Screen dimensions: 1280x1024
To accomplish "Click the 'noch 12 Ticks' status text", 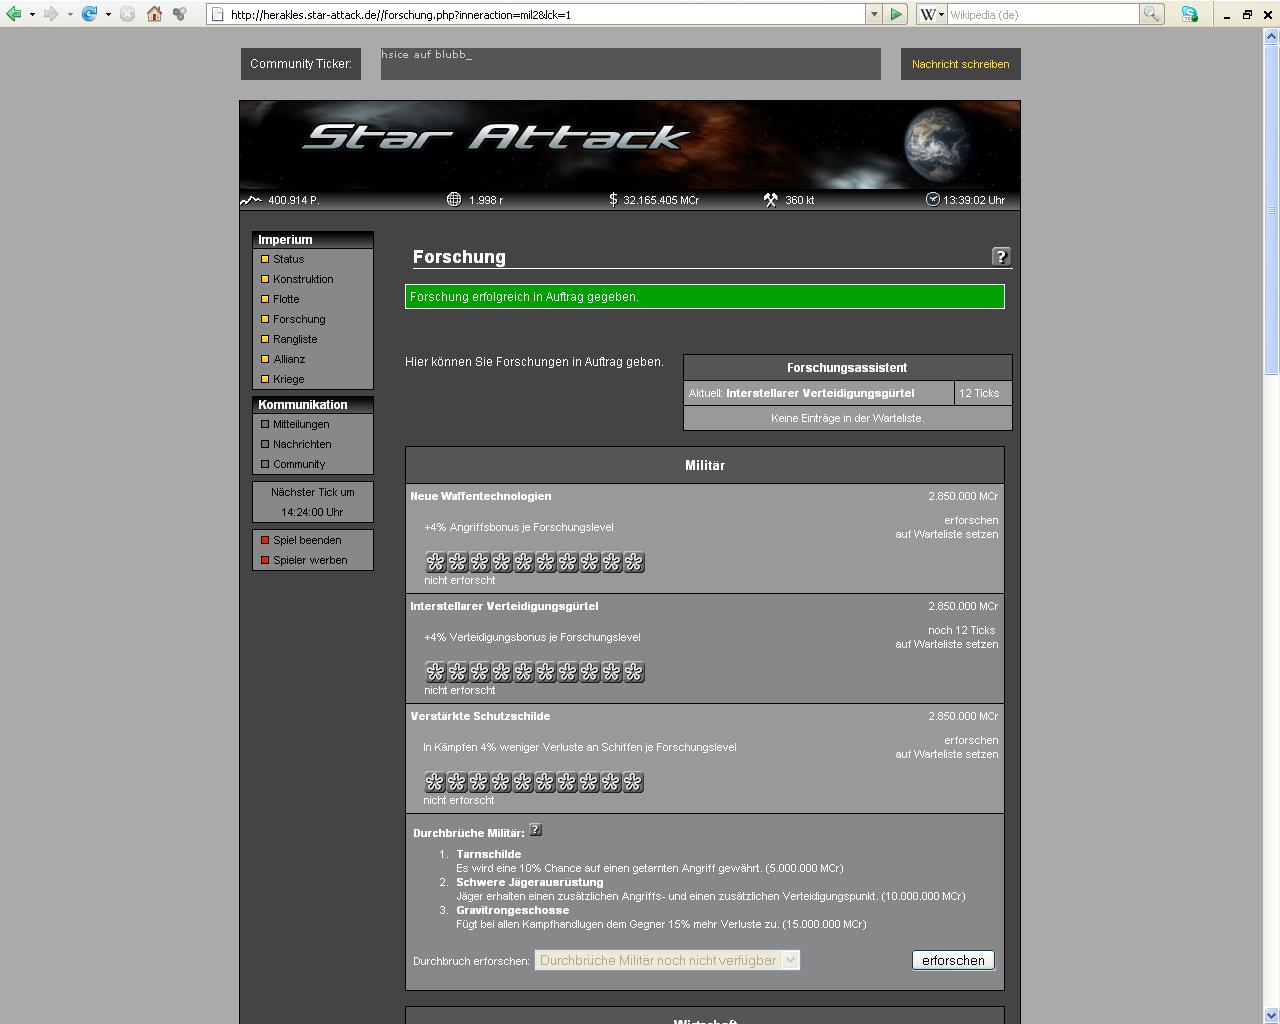I will 962,630.
